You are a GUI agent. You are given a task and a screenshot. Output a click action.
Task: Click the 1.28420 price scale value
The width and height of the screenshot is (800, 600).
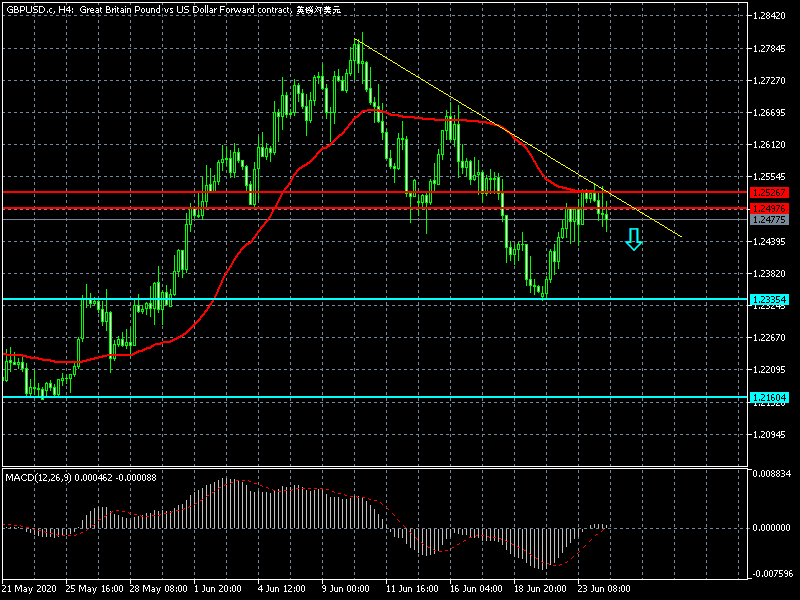tap(773, 16)
